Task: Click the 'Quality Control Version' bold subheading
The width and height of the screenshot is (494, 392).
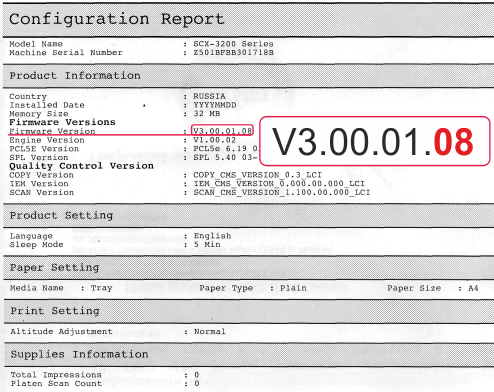Action: tap(81, 166)
